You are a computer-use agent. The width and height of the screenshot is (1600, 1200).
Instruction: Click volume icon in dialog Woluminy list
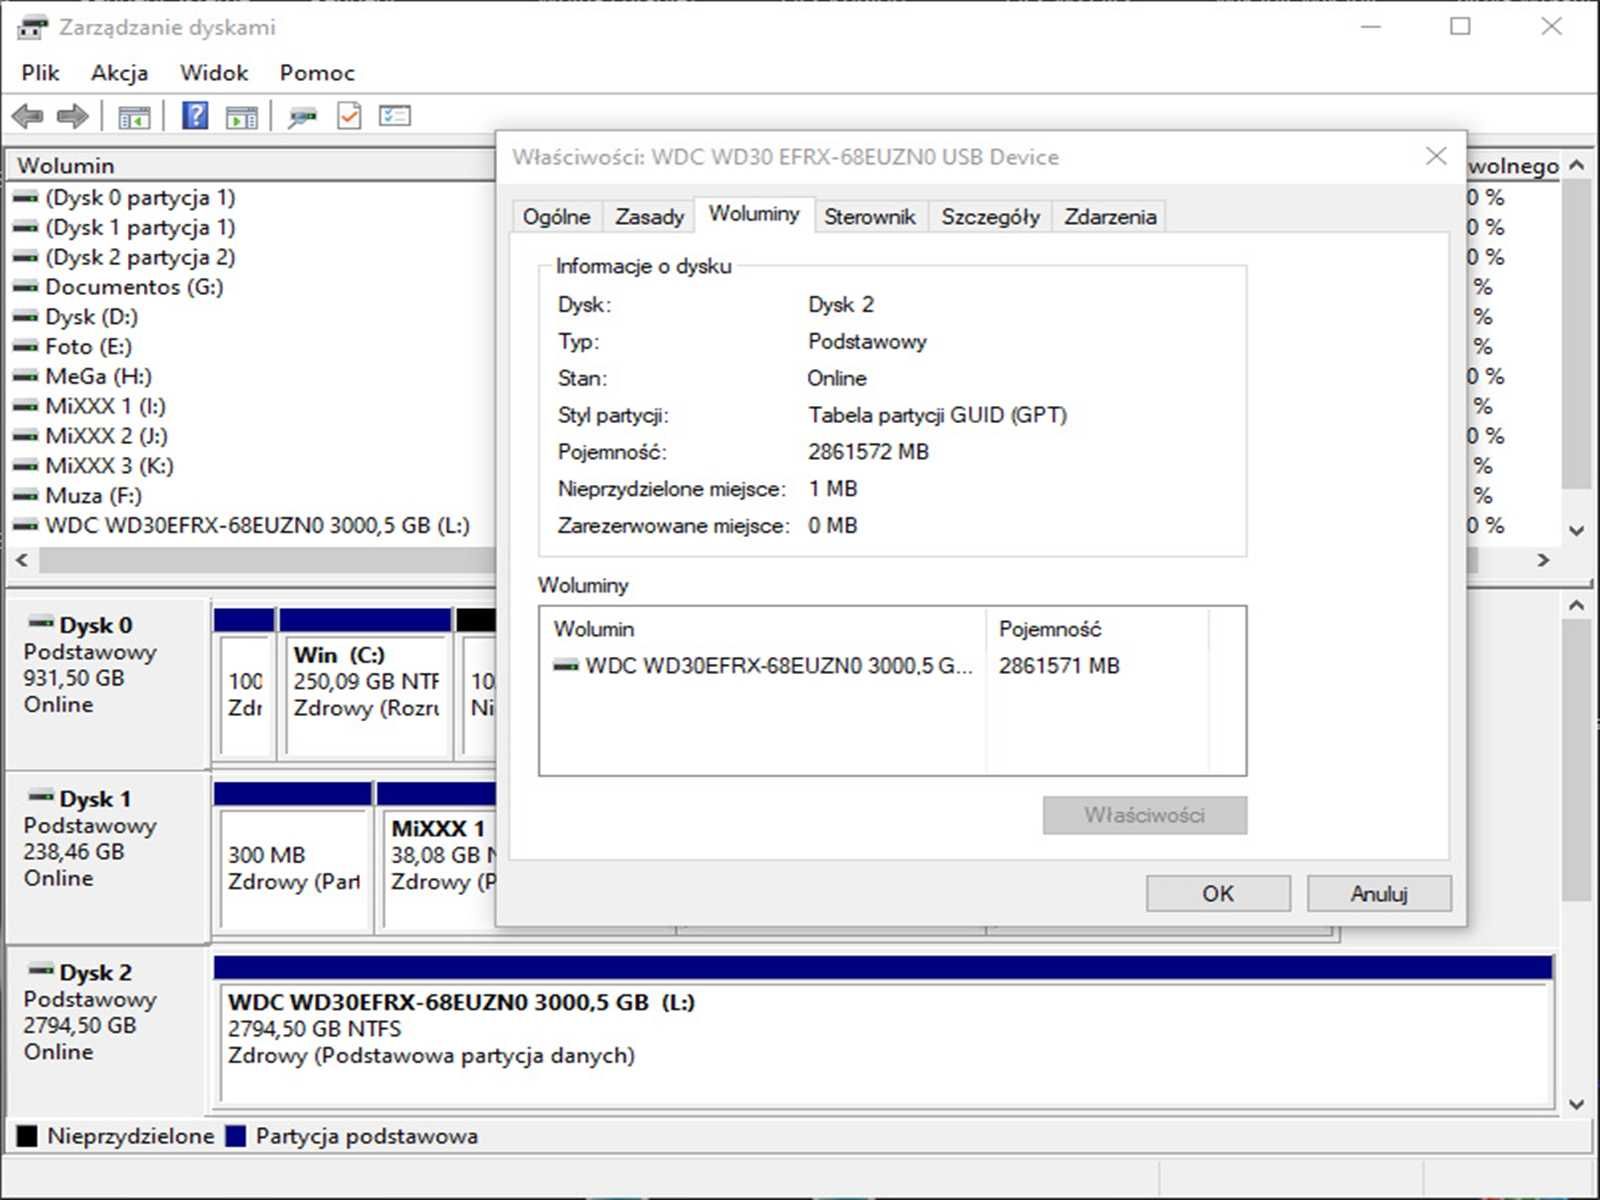click(566, 666)
